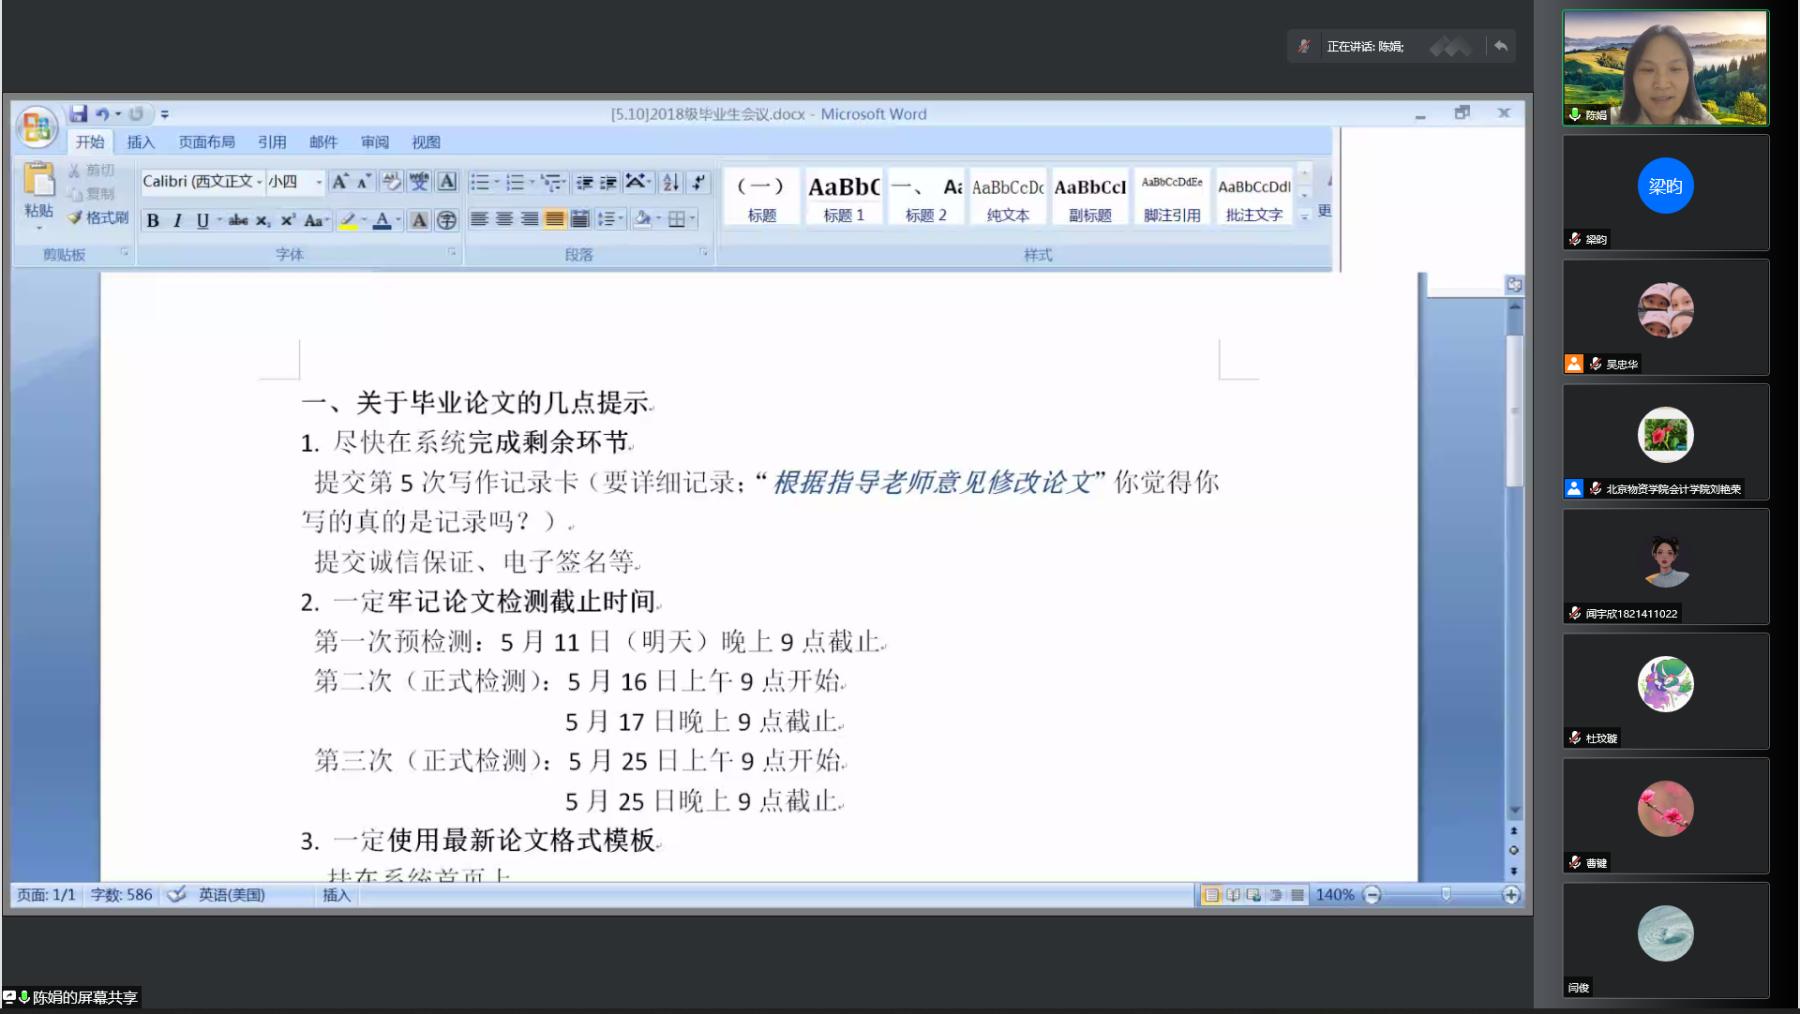The image size is (1800, 1014).
Task: Toggle the Justify alignment button
Action: [554, 219]
